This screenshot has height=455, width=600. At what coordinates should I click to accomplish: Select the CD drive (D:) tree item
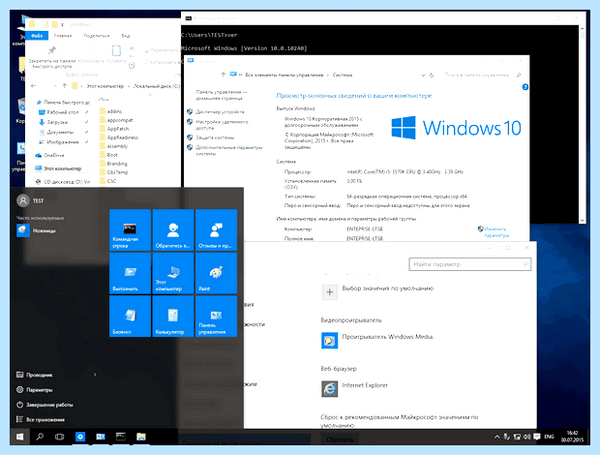coord(63,182)
